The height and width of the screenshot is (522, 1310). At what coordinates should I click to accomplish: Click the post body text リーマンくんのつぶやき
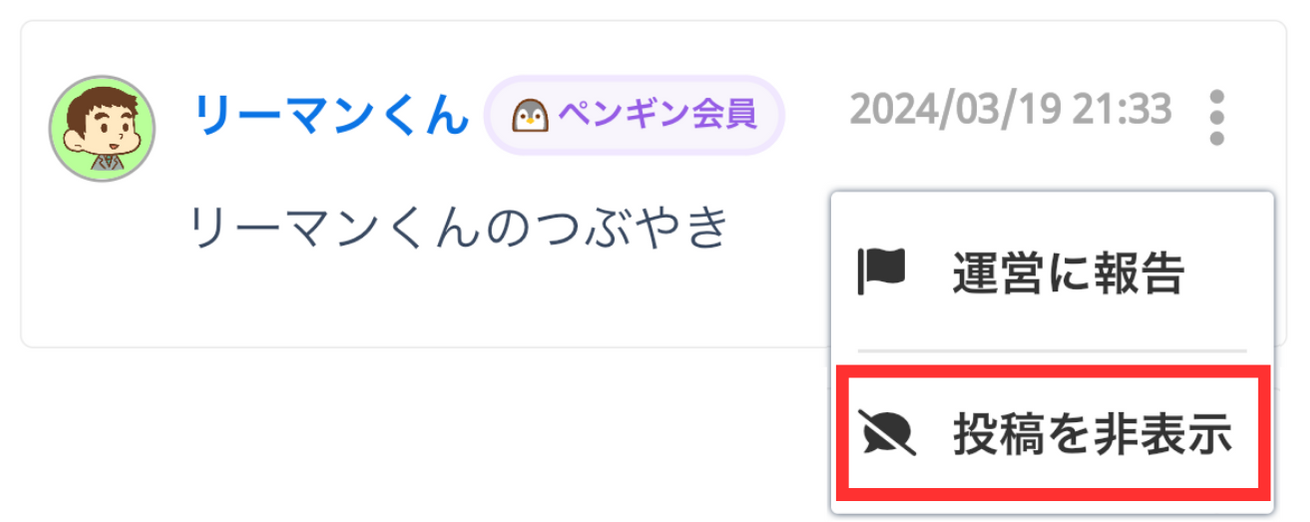(x=457, y=228)
